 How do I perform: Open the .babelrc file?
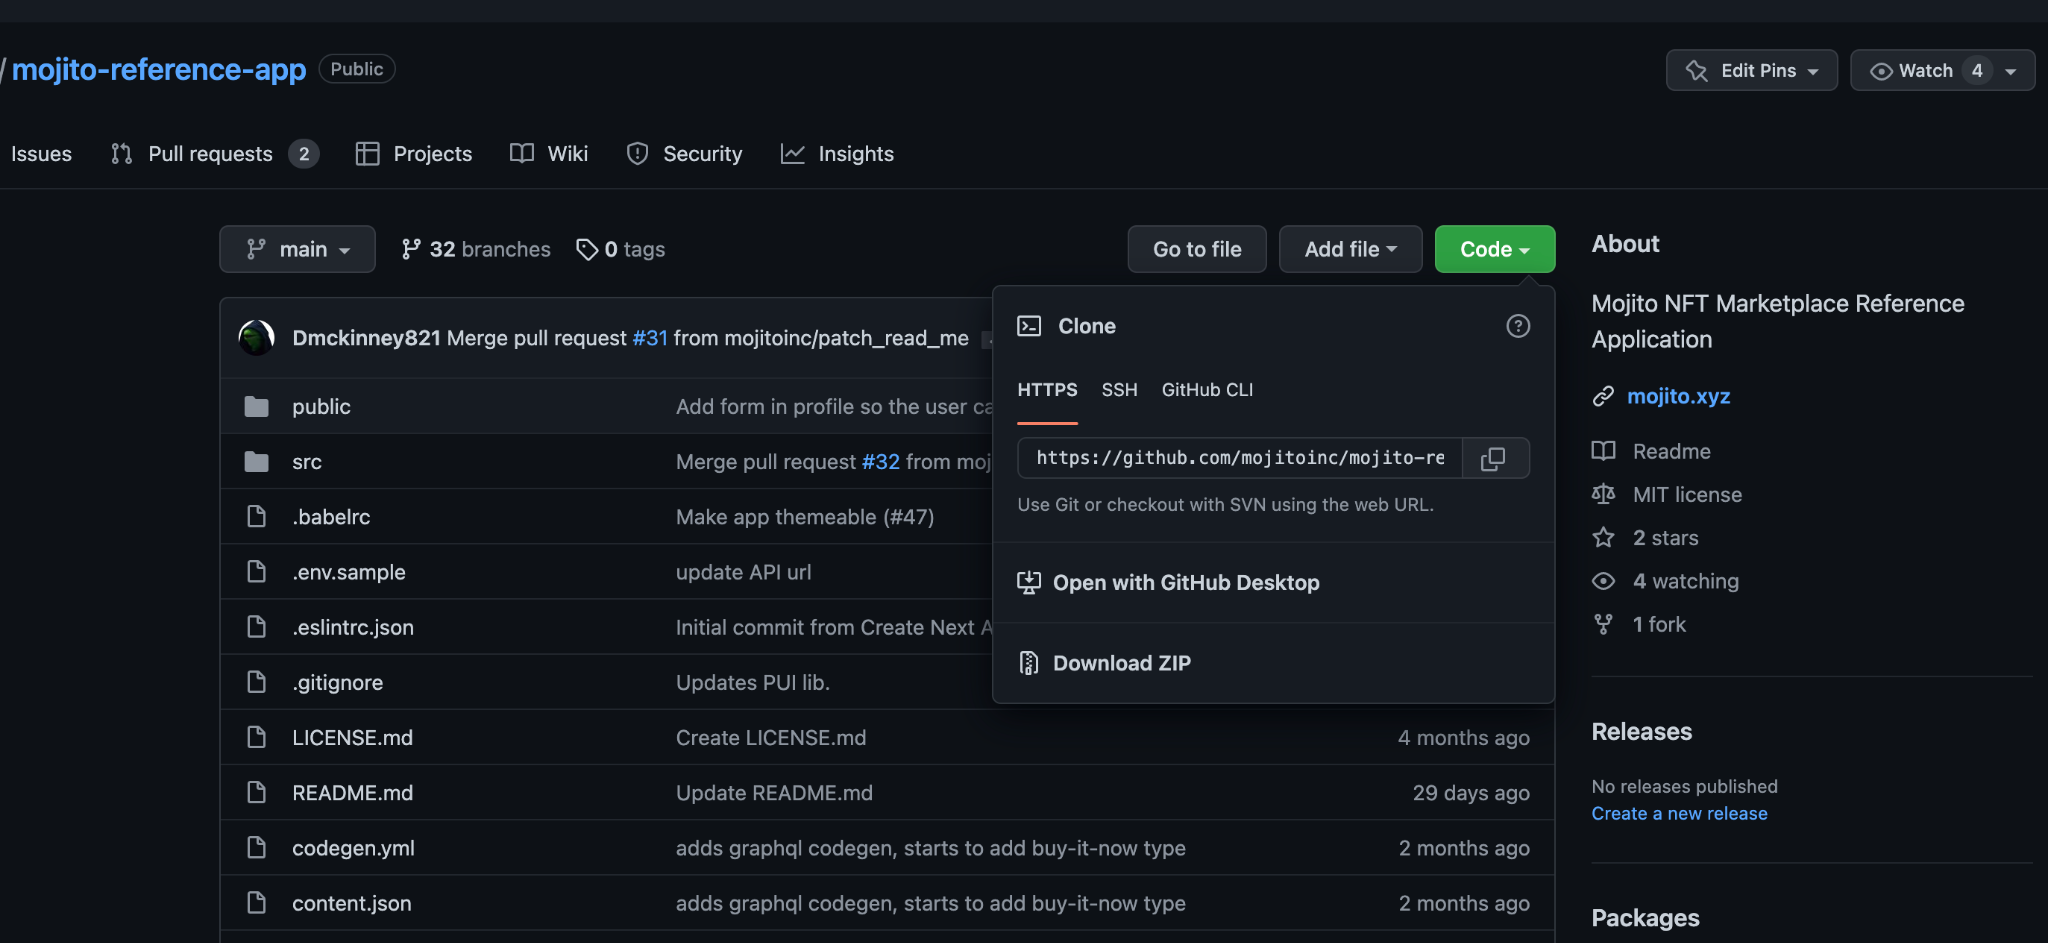pyautogui.click(x=331, y=516)
